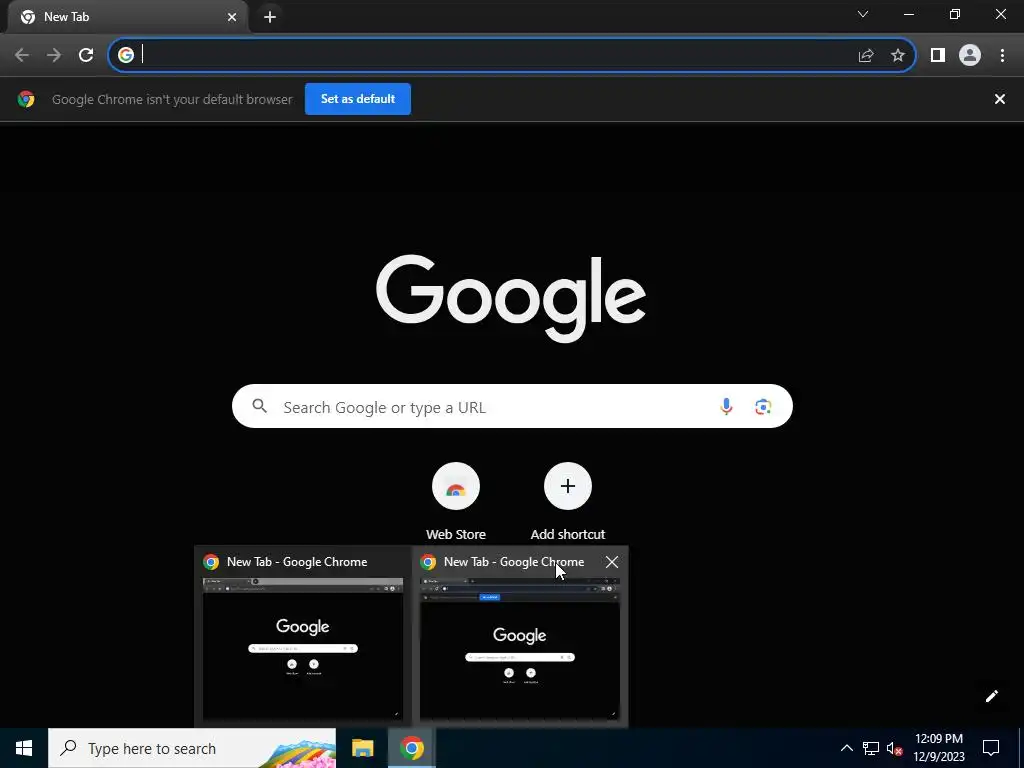Share this page icon in address bar
Image resolution: width=1024 pixels, height=768 pixels.
coord(866,56)
